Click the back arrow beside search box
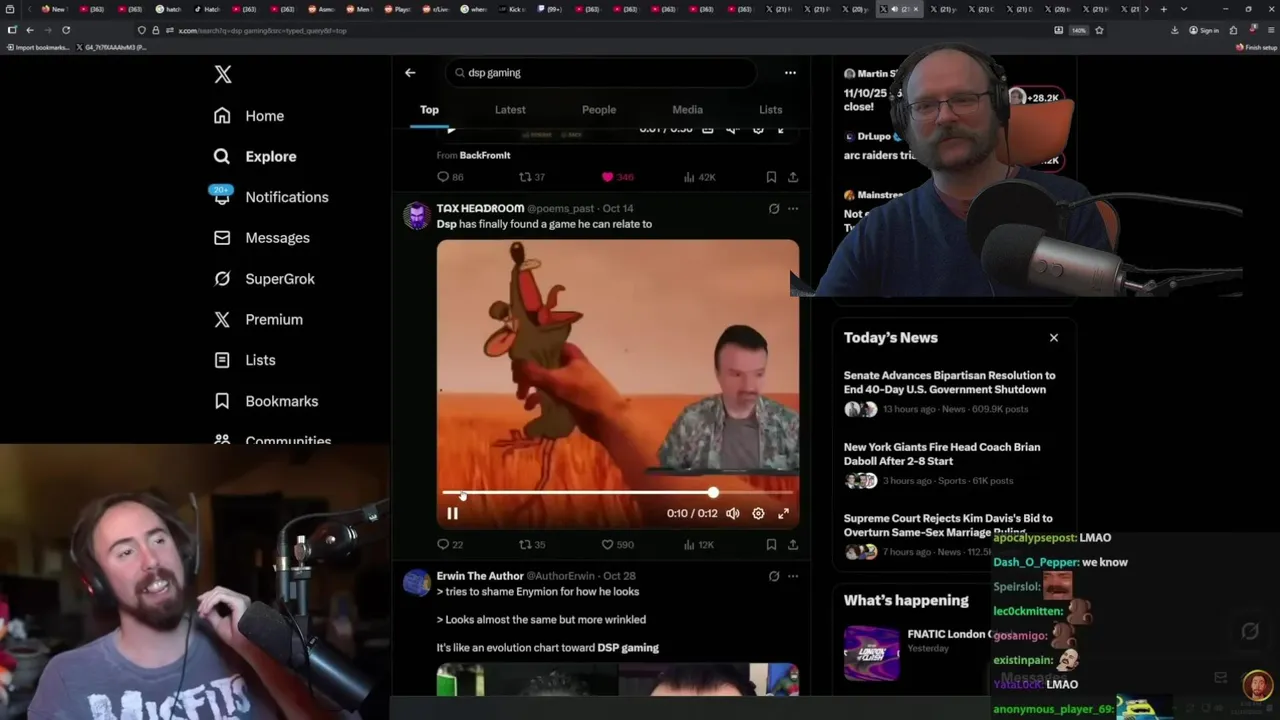 tap(410, 73)
